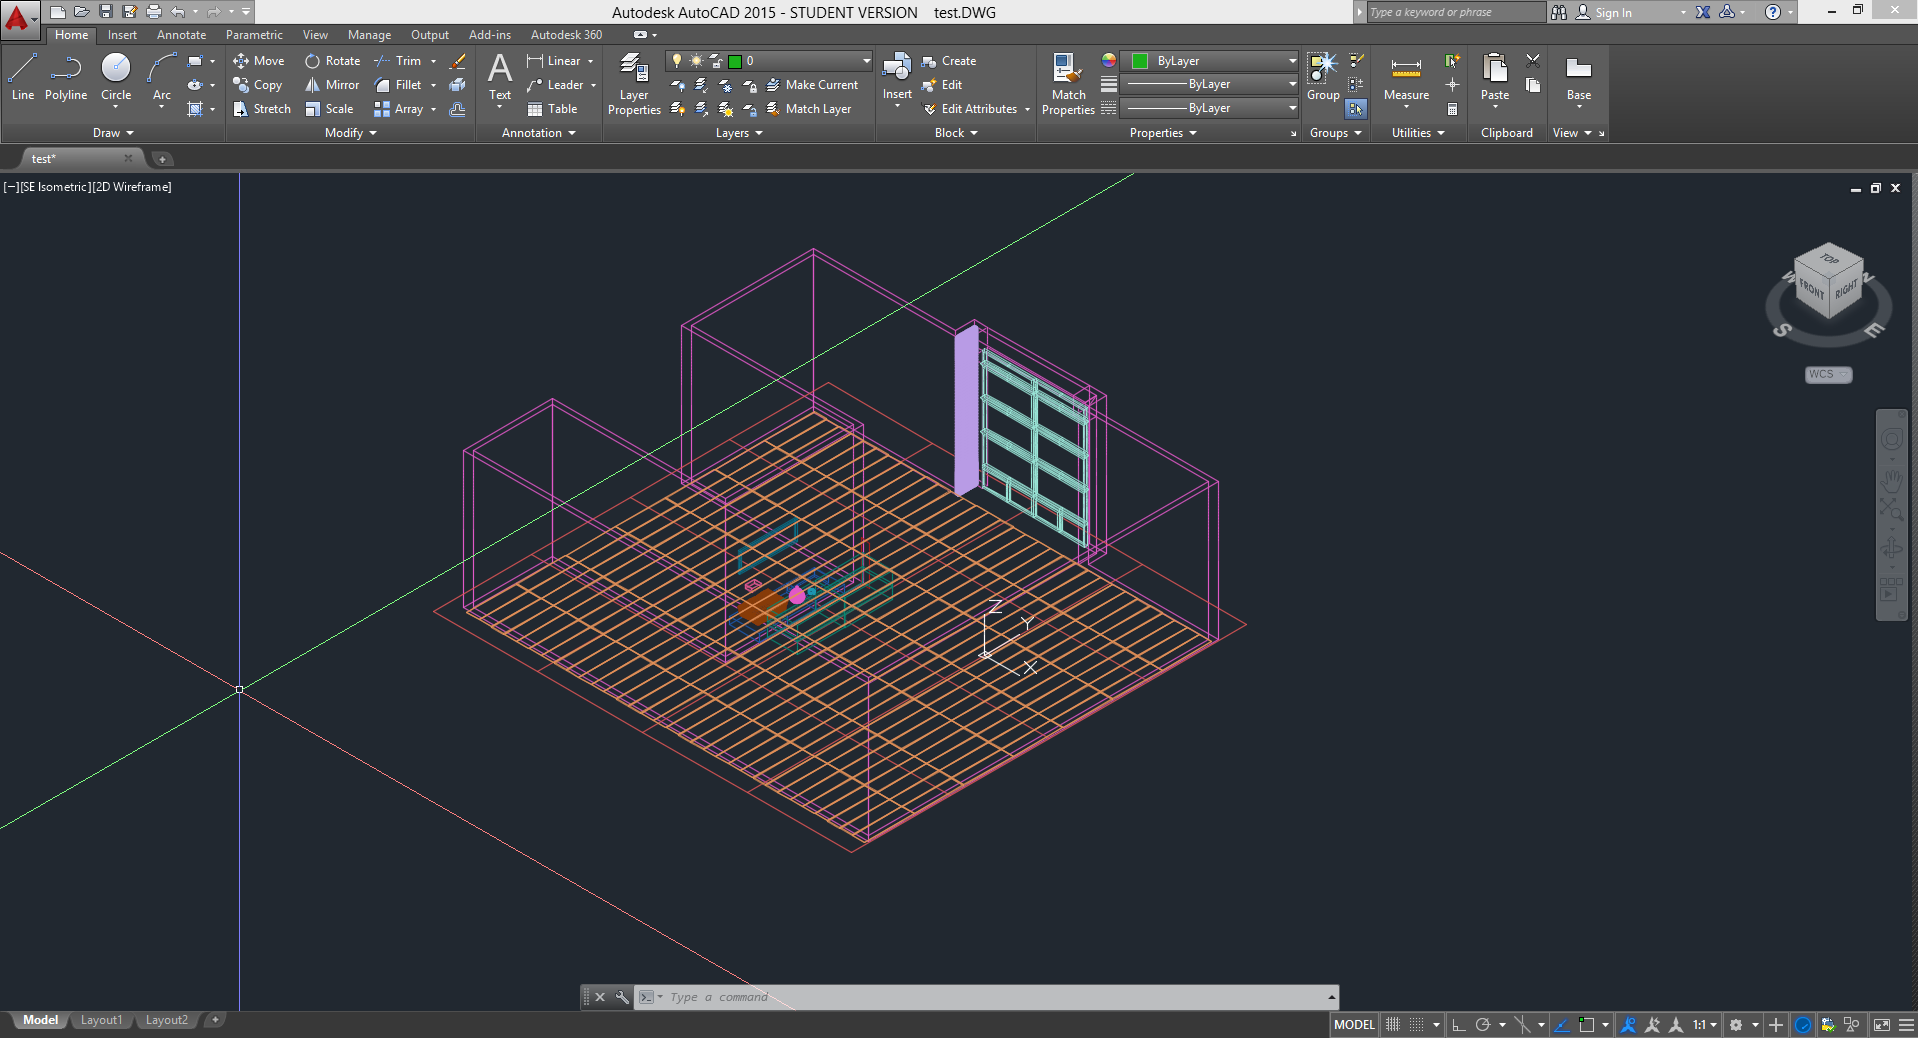Click the Make Current layer button
The width and height of the screenshot is (1918, 1038).
pos(816,85)
